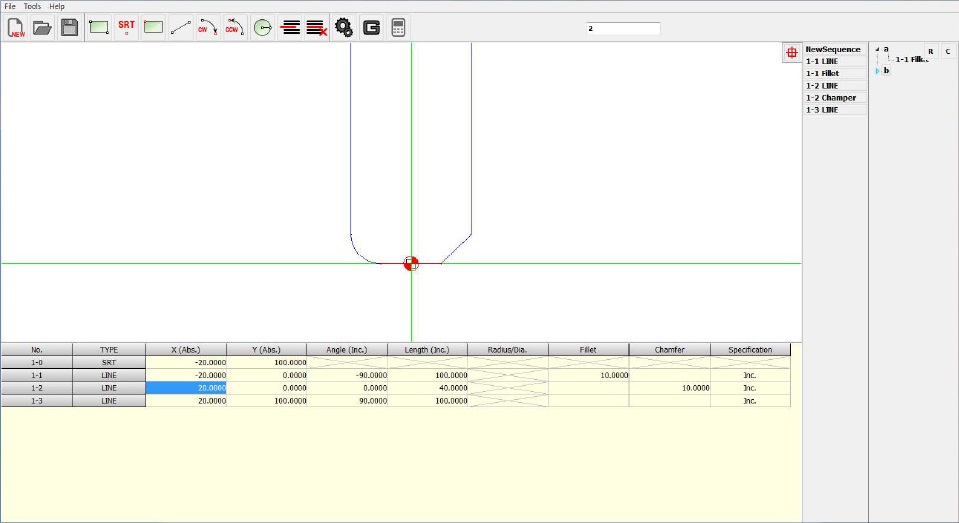Viewport: 959px width, 523px height.
Task: Create a new file with NEW icon
Action: click(x=16, y=28)
